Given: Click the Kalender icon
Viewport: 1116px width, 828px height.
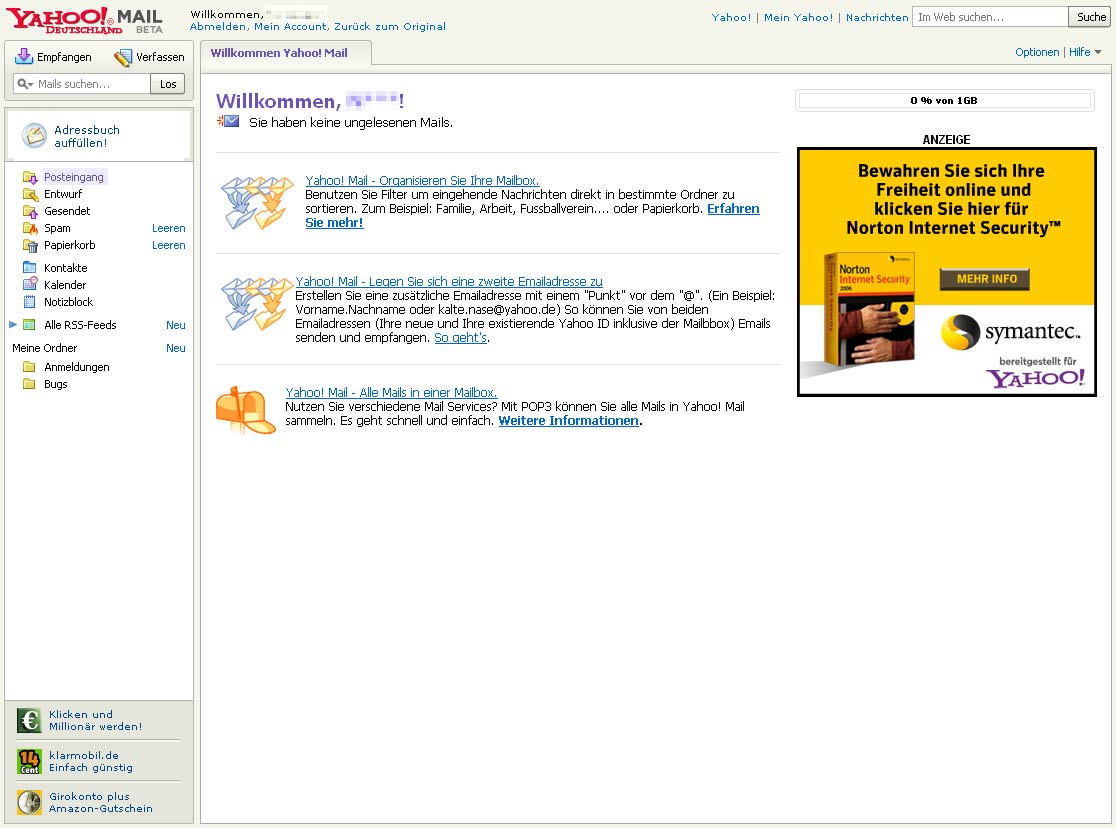Looking at the screenshot, I should [30, 285].
